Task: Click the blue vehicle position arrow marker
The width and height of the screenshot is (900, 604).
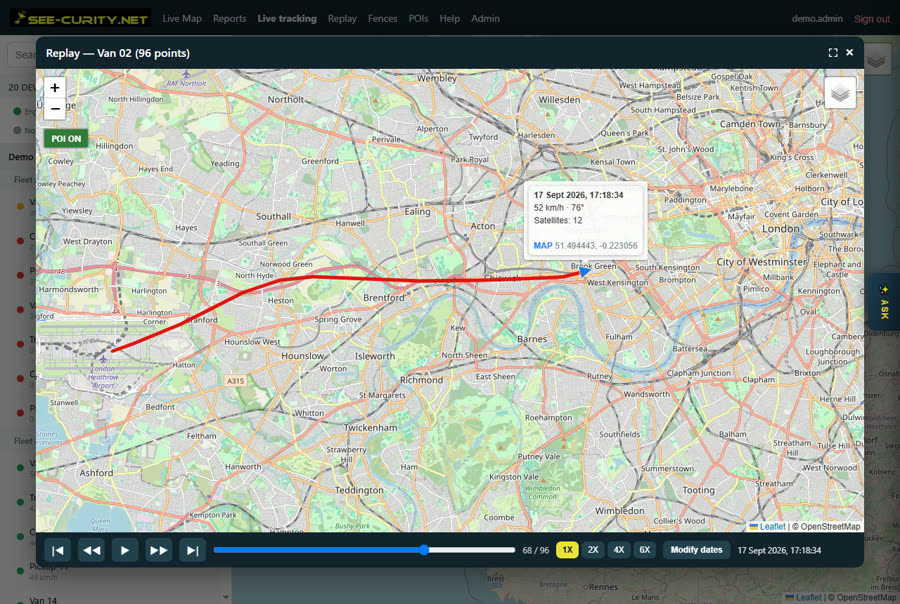Action: coord(584,271)
